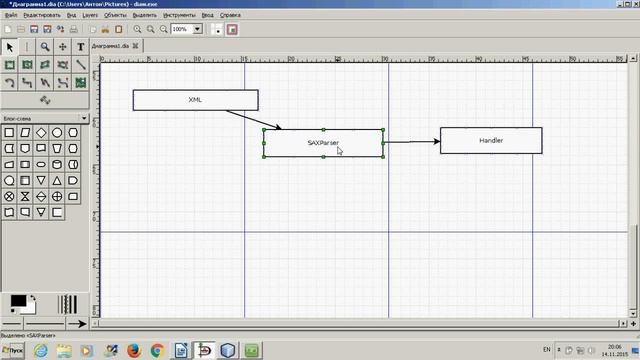Viewport: 640px width, 360px height.
Task: Pick the circled plus OR shape
Action: click(x=57, y=196)
